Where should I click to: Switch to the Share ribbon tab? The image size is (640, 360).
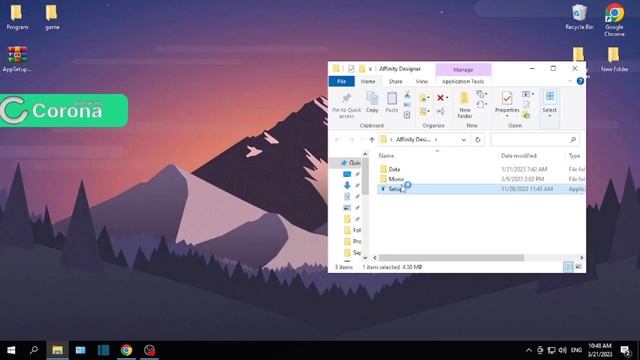point(396,82)
